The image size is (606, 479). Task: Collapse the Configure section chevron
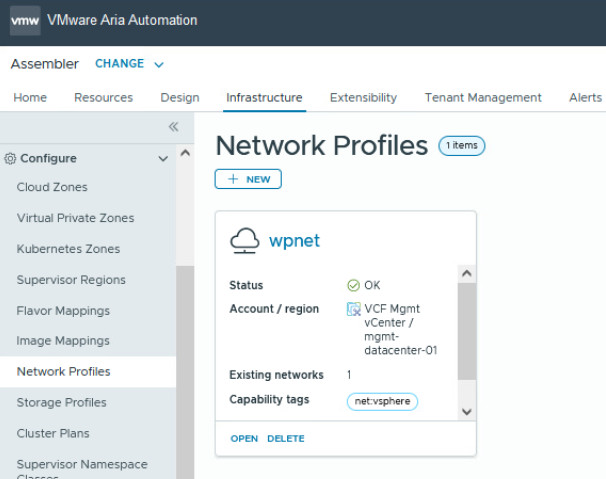pos(163,159)
